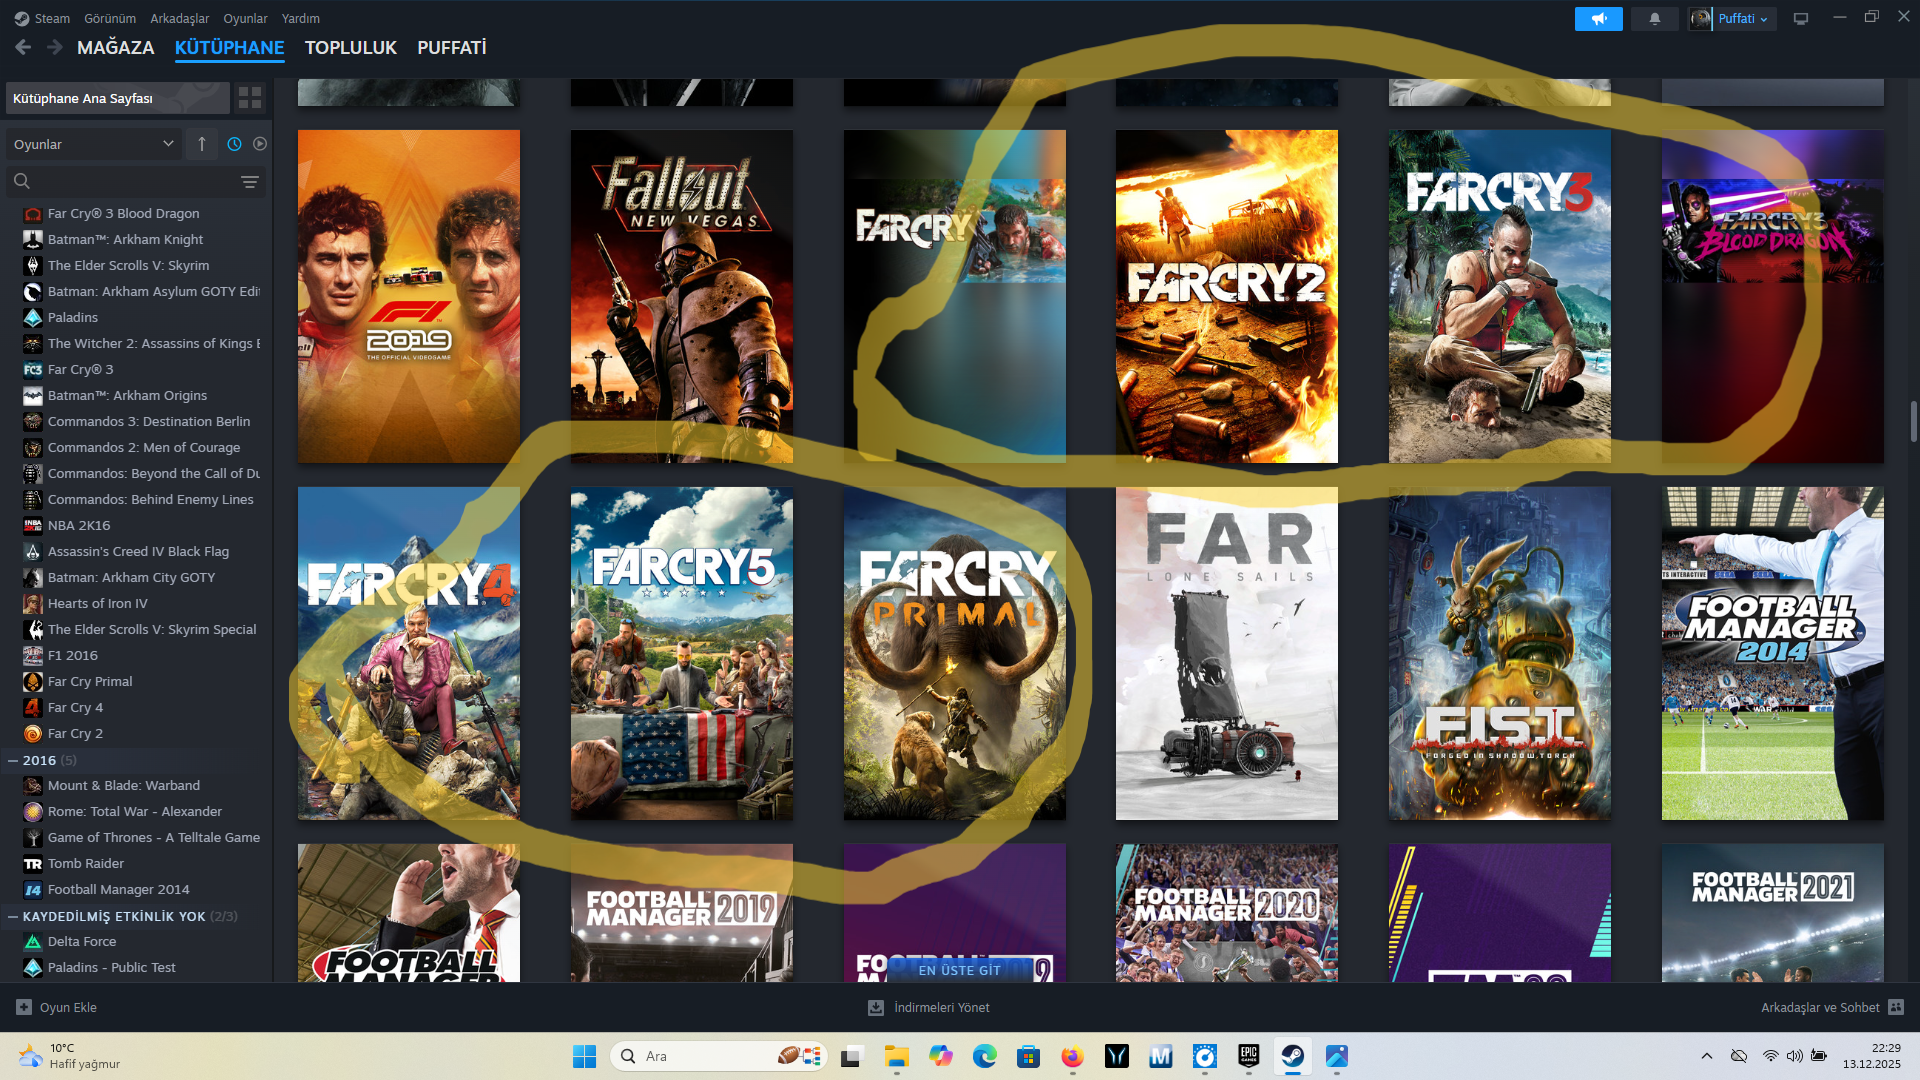This screenshot has height=1080, width=1920.
Task: Open the Oyunlar dropdown selector
Action: (93, 144)
